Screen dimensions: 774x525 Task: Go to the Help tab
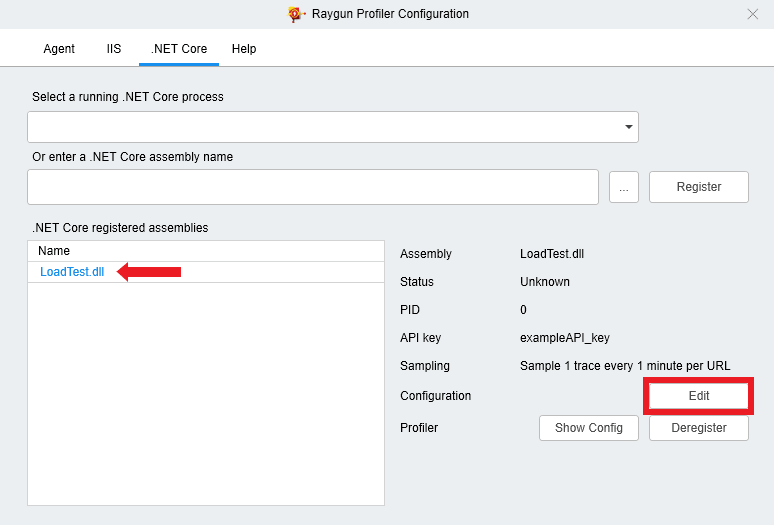click(x=244, y=48)
